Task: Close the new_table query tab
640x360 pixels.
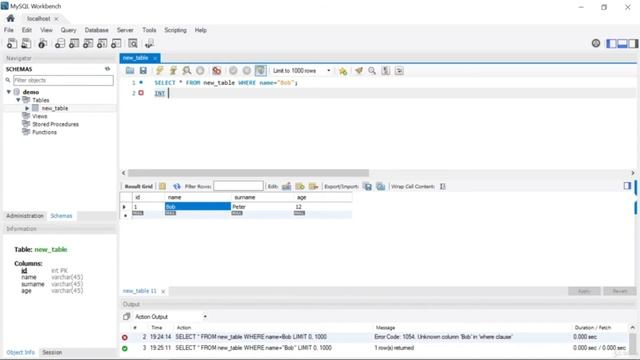Action: tap(155, 58)
